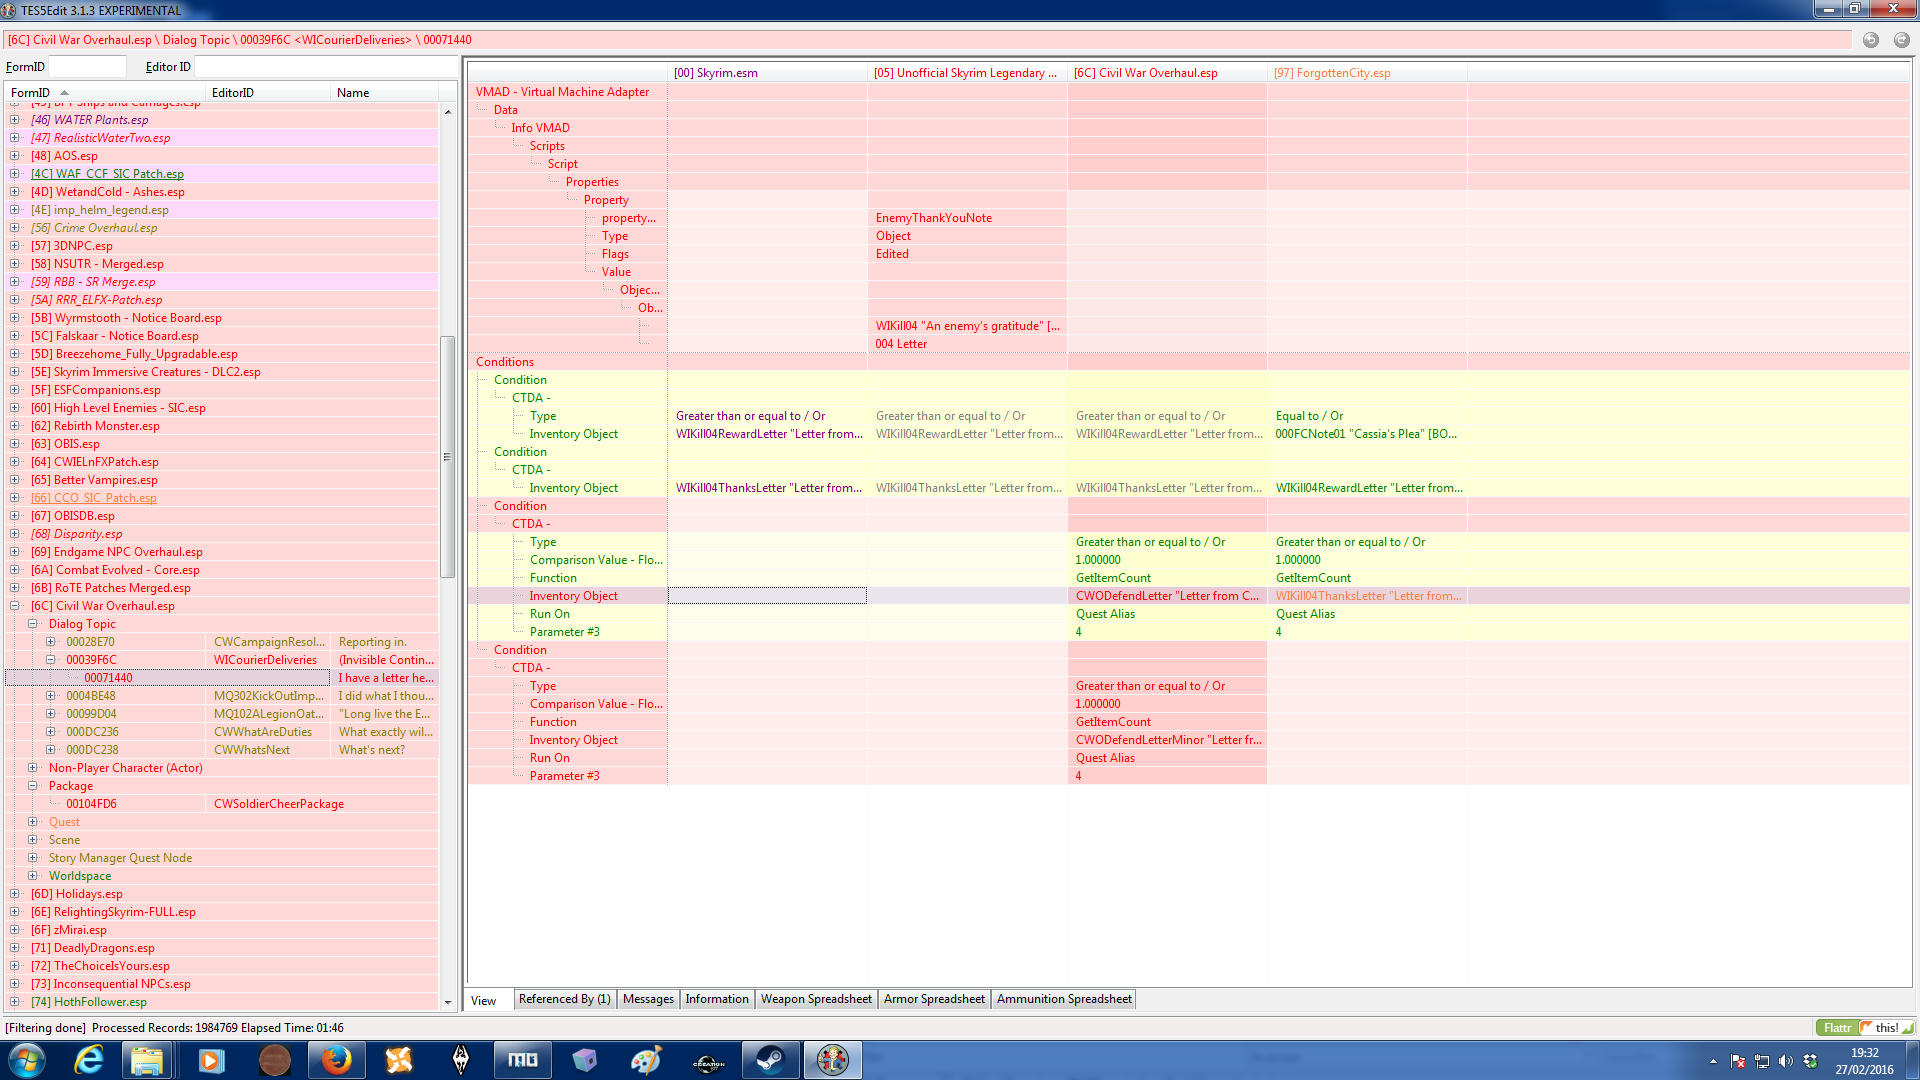Collapse the [6C] Civil War Overhaul.esp node
1920x1080 pixels.
click(15, 606)
